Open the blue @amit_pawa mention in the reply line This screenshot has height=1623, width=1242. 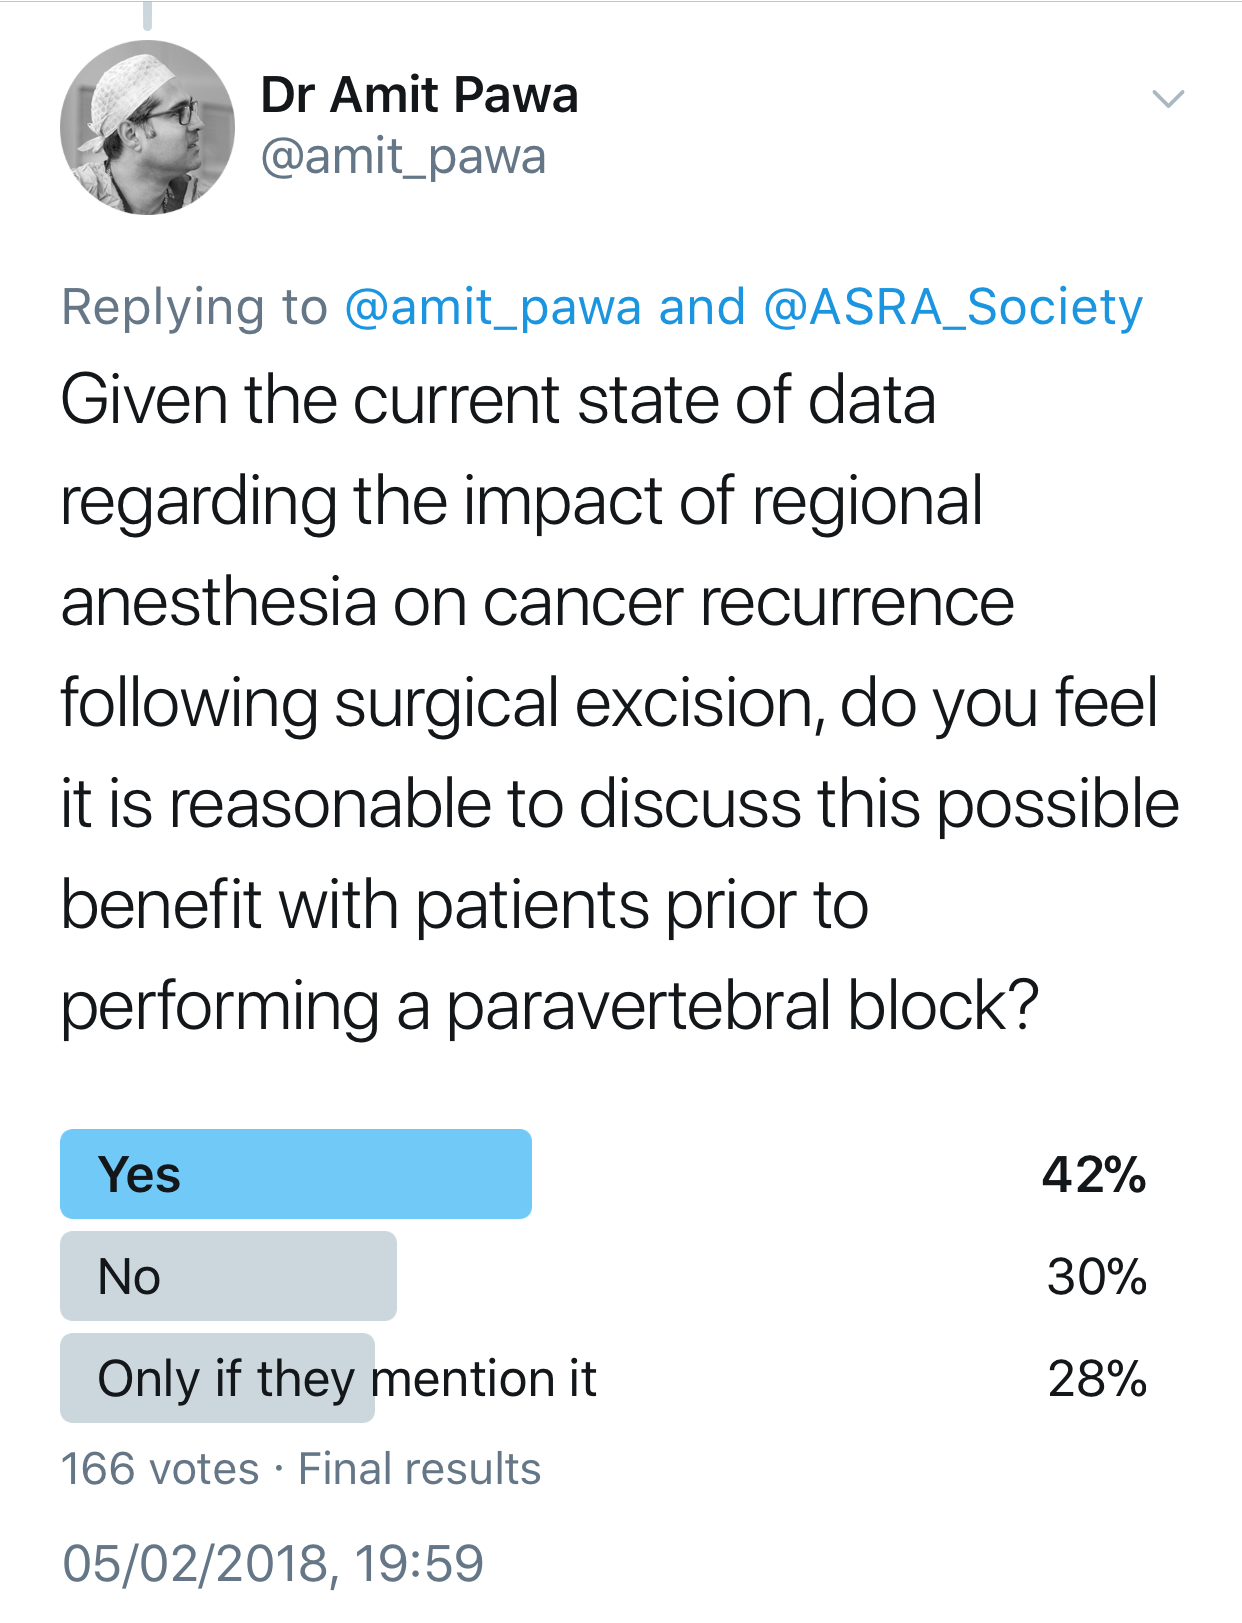tap(493, 307)
